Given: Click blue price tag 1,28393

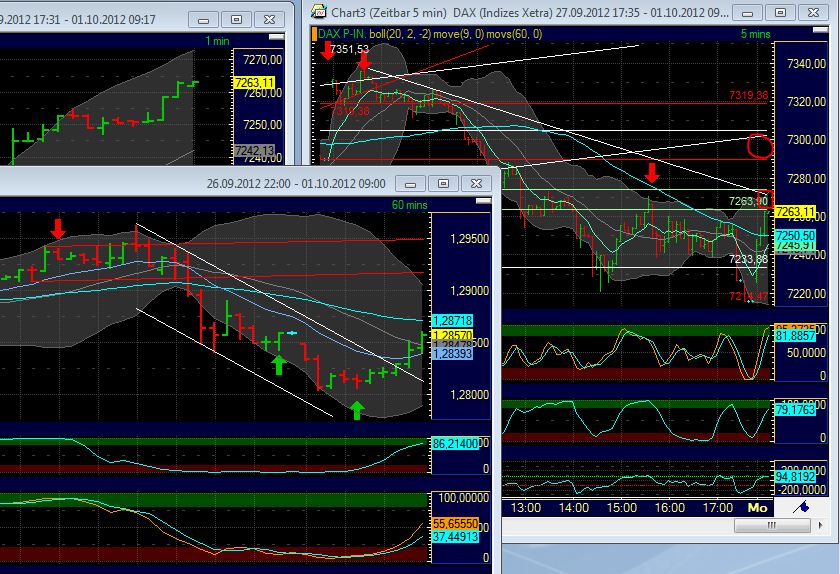Looking at the screenshot, I should point(453,354).
